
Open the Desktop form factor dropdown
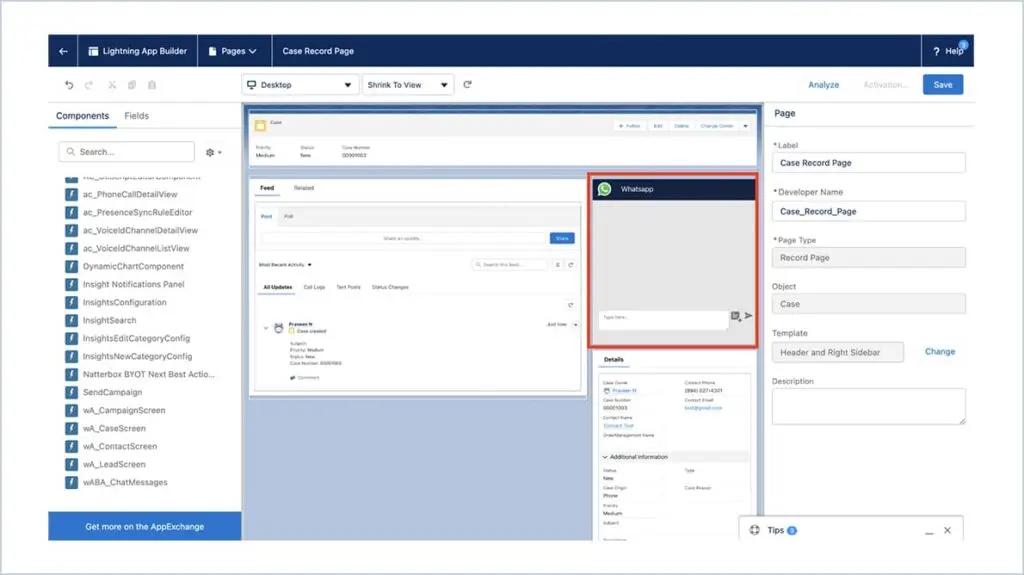coord(300,85)
